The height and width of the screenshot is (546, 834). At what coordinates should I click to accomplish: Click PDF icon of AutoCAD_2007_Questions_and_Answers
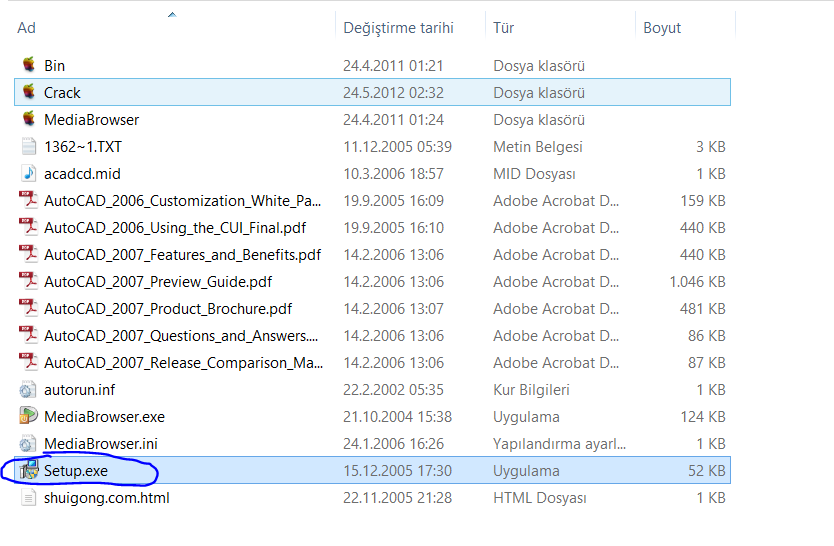29,335
